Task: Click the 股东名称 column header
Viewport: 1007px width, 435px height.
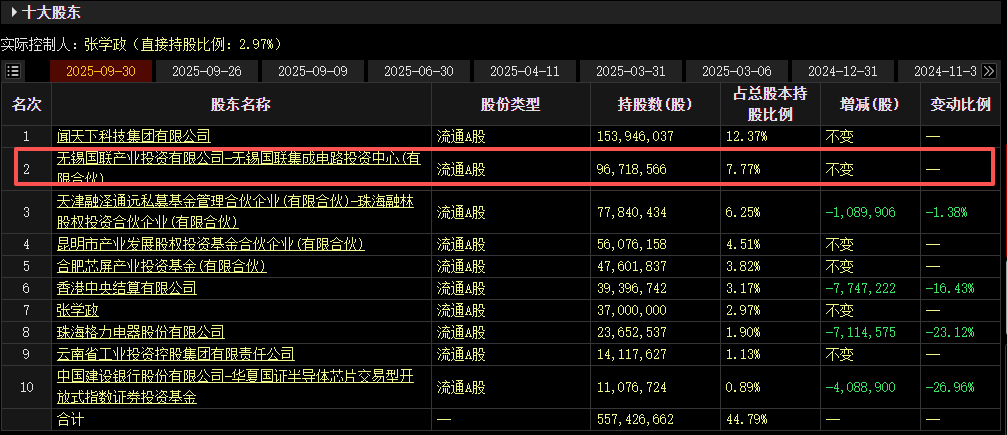Action: tap(241, 104)
